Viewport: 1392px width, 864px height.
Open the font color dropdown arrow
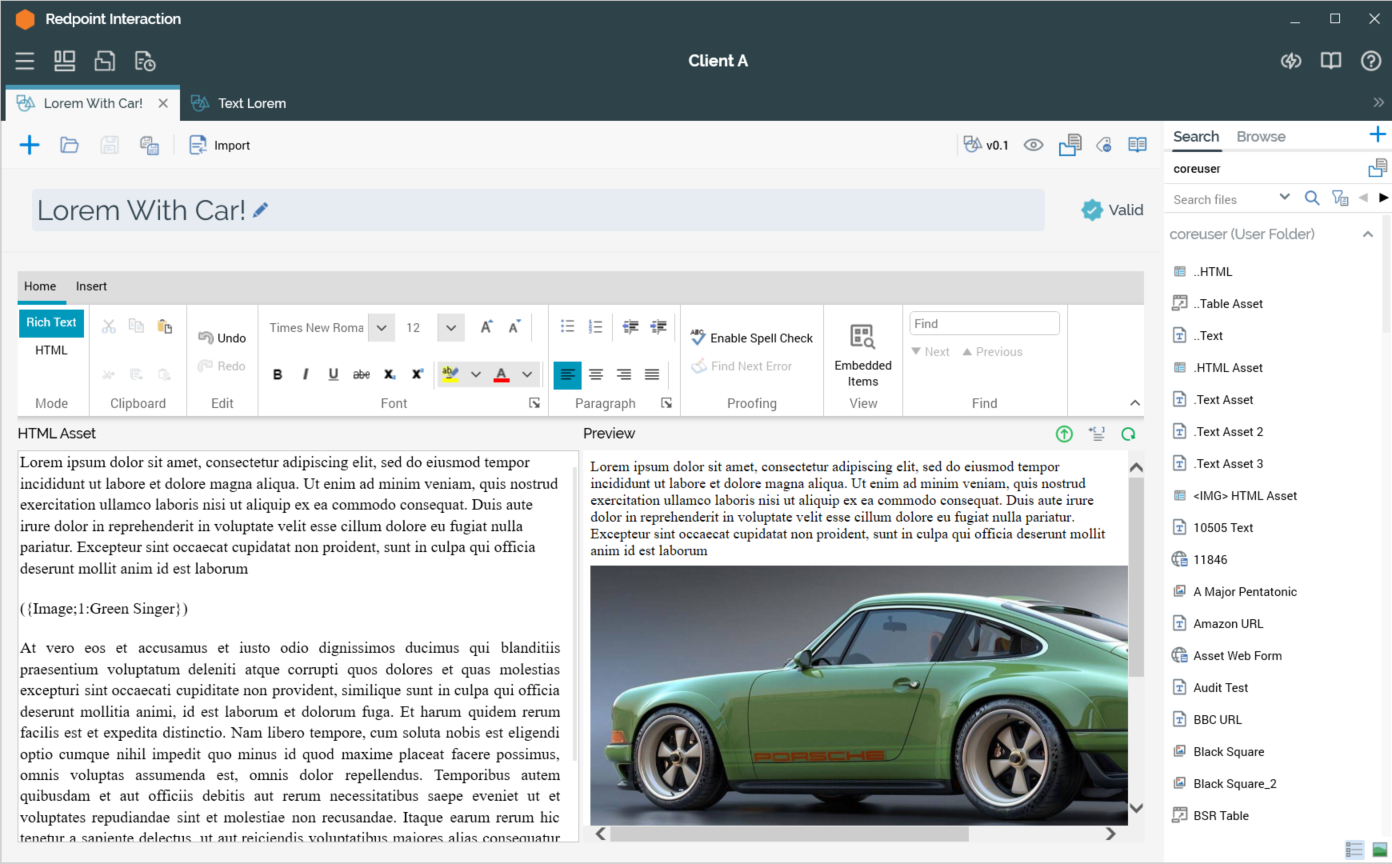[527, 374]
